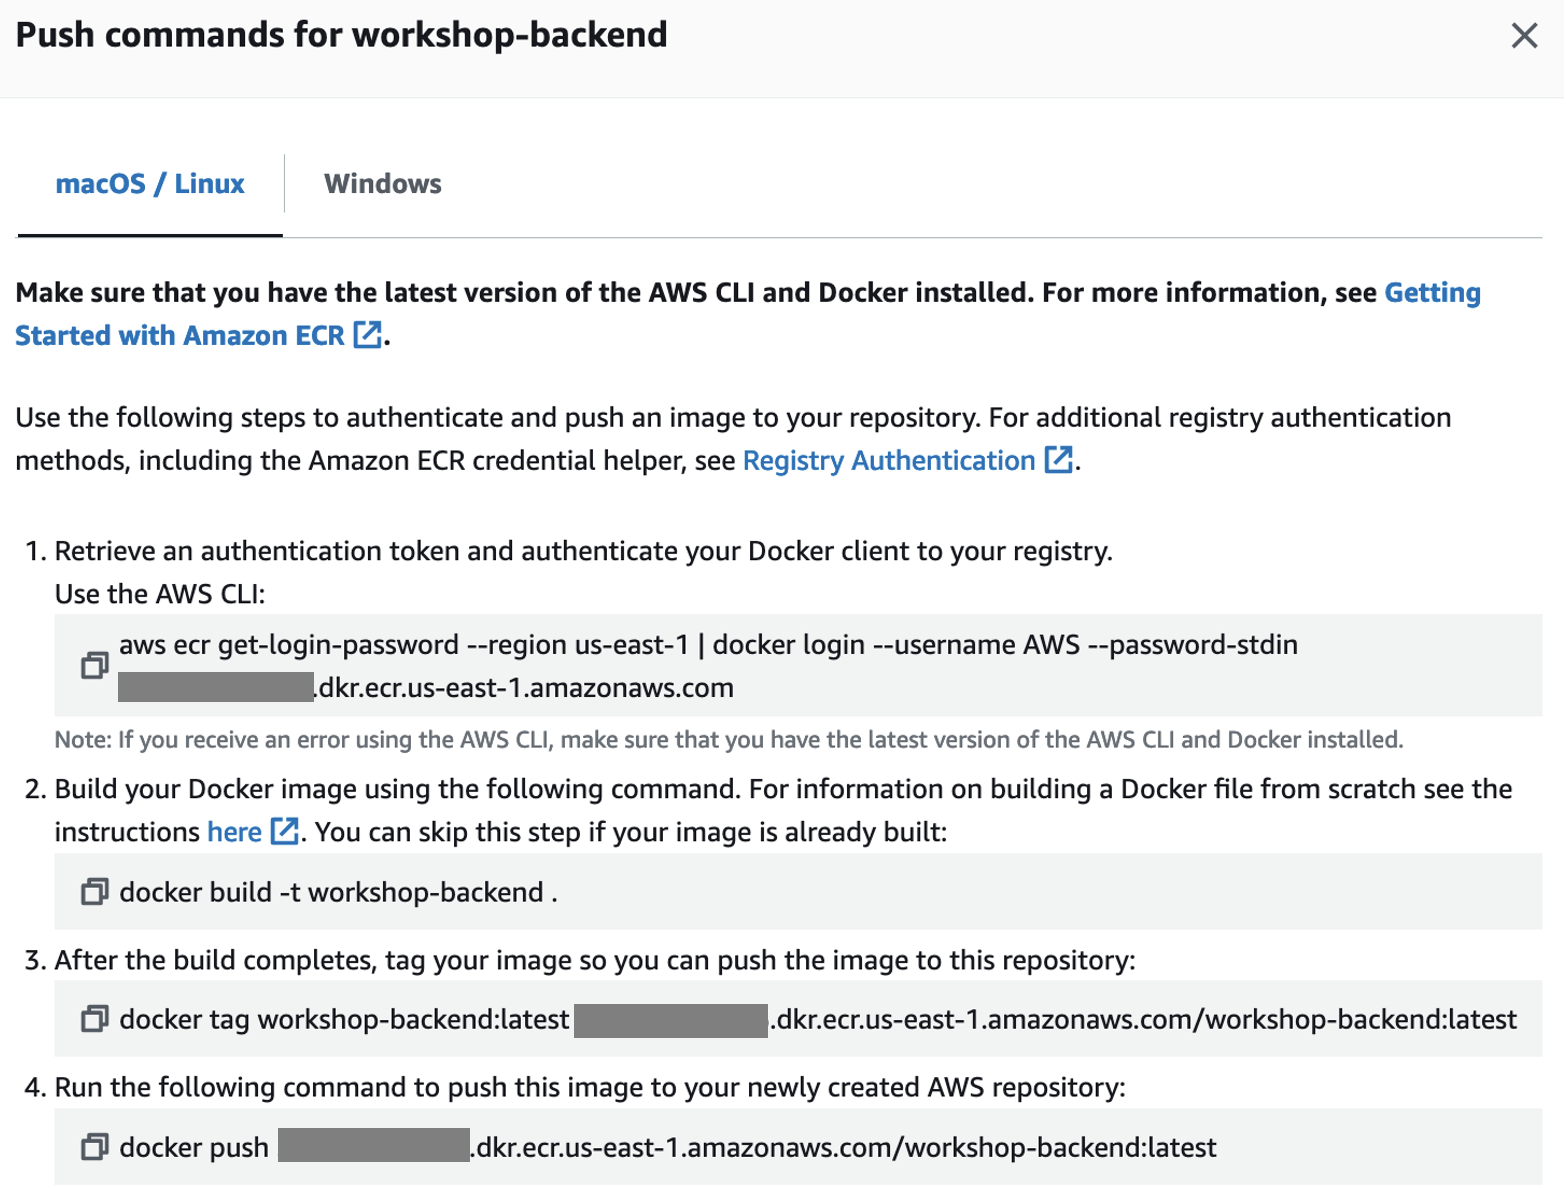Open the Registry Authentication link

coord(889,460)
